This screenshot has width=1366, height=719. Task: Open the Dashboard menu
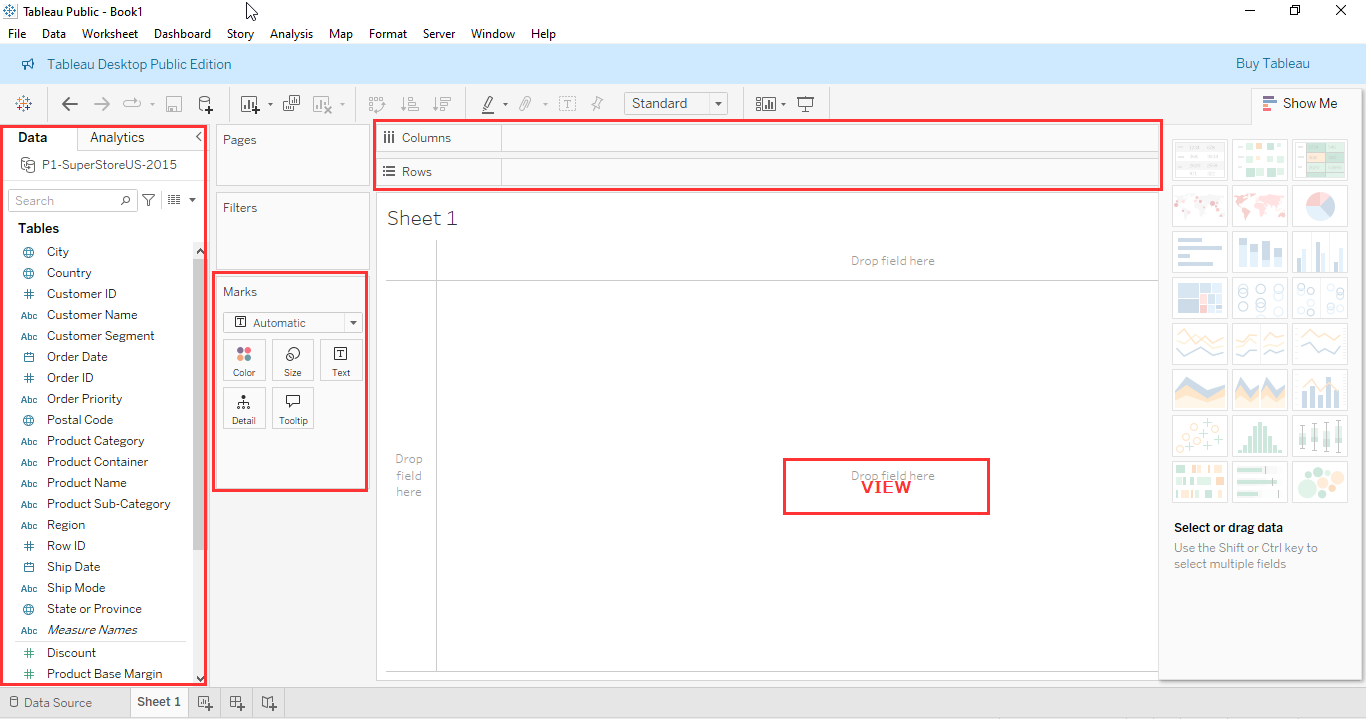click(x=182, y=33)
